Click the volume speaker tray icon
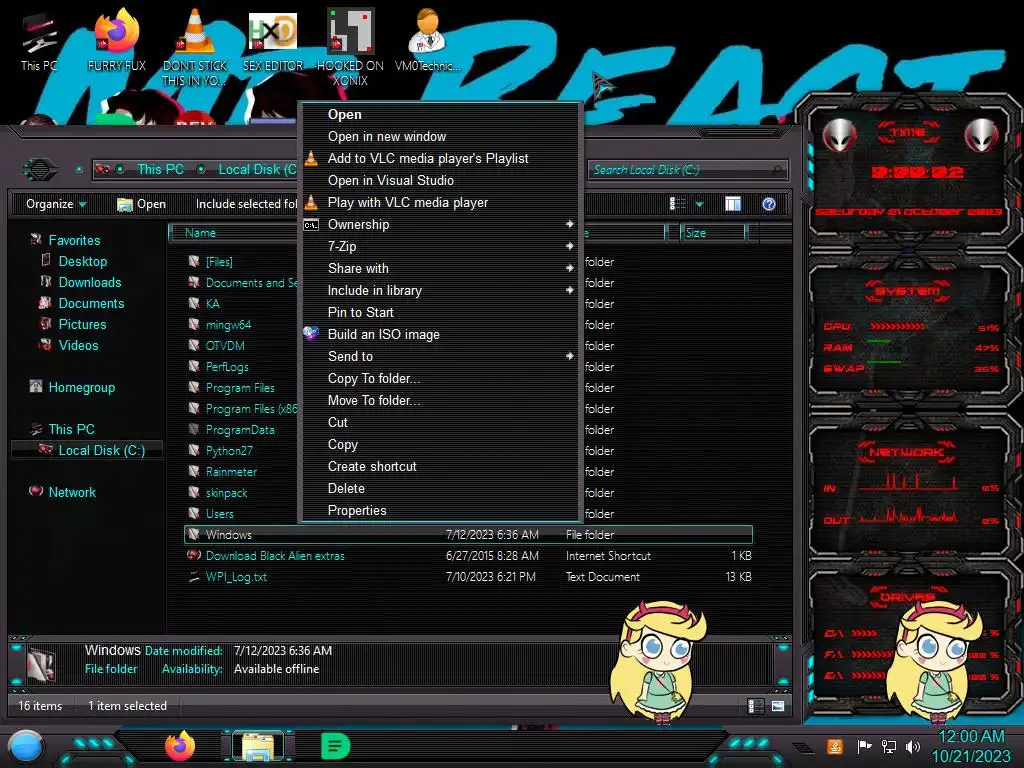 (912, 746)
